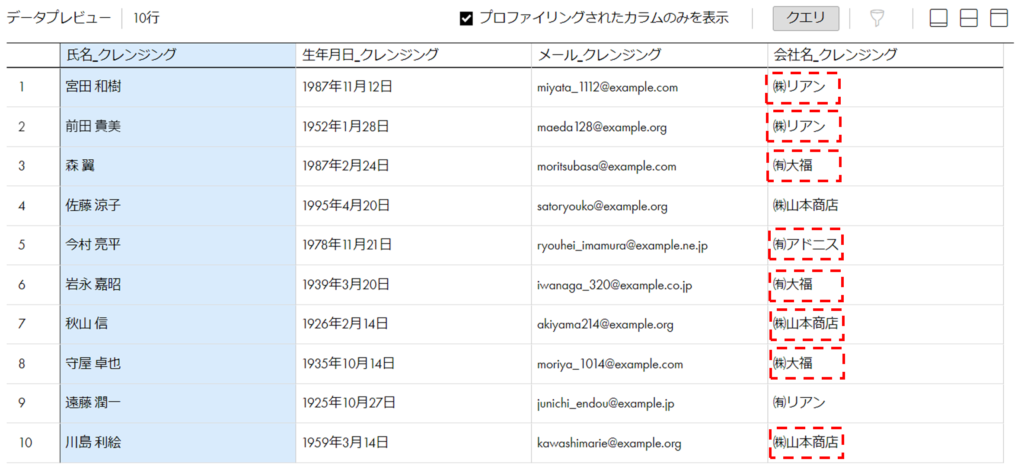Select row number 1

[x=22, y=87]
